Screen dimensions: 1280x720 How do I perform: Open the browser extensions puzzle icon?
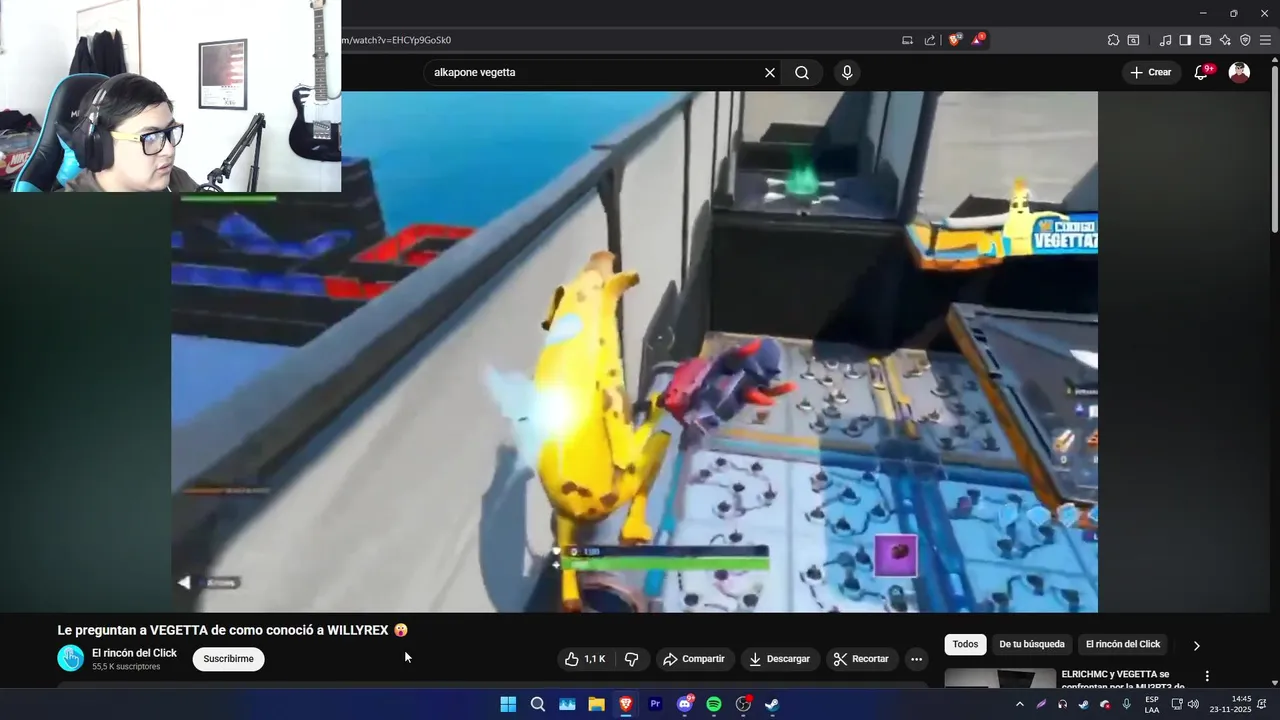pyautogui.click(x=1113, y=40)
